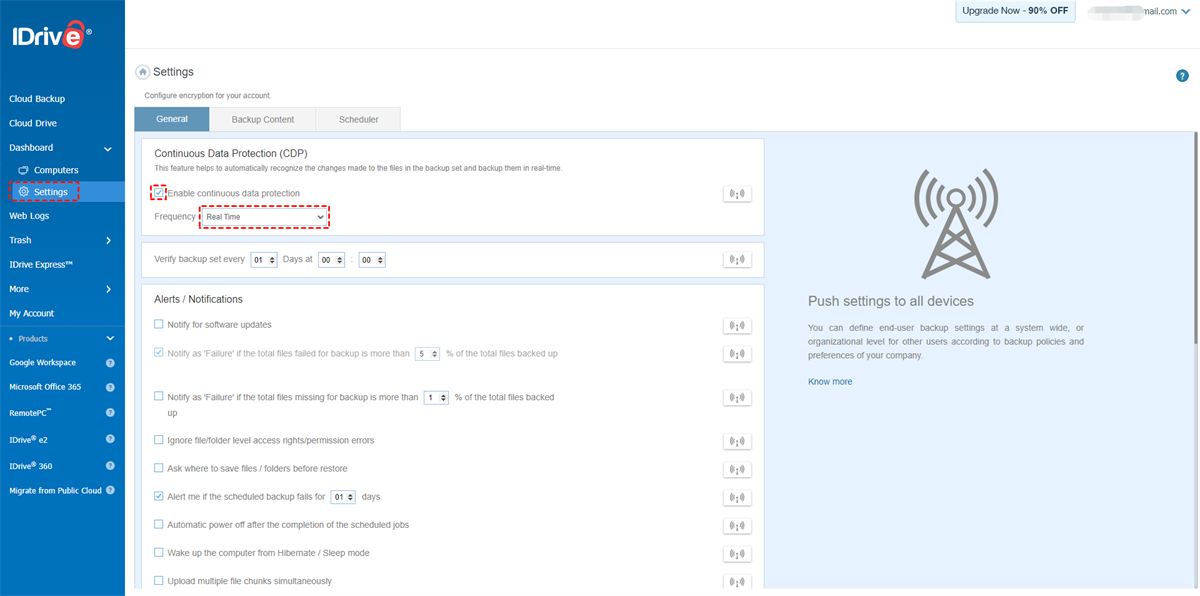This screenshot has height=596, width=1200.
Task: Expand the Trash submenu
Action: click(x=108, y=240)
